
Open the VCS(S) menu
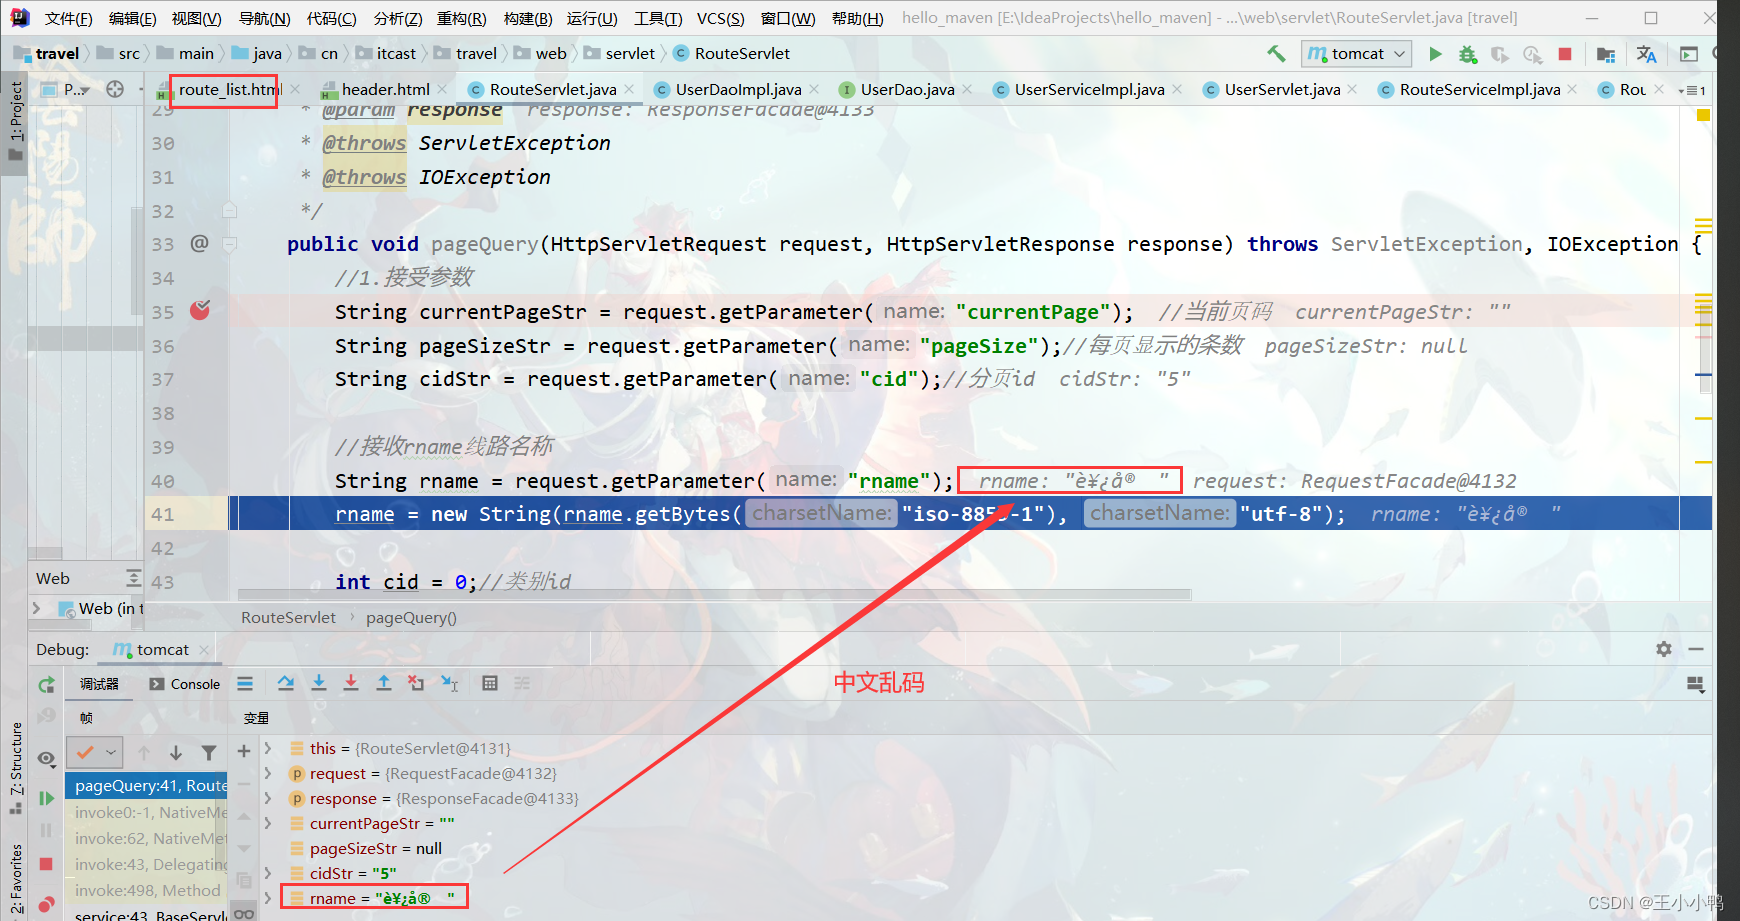[720, 18]
